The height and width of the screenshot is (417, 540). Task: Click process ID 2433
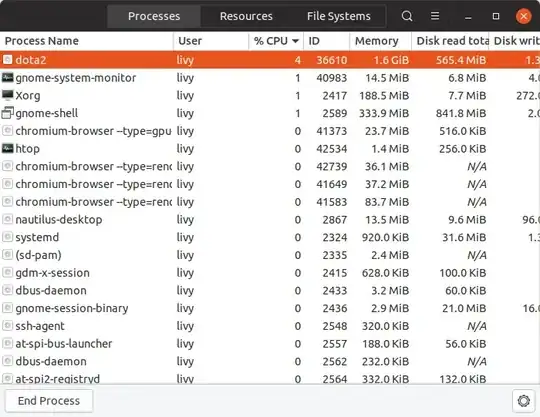[x=334, y=290]
